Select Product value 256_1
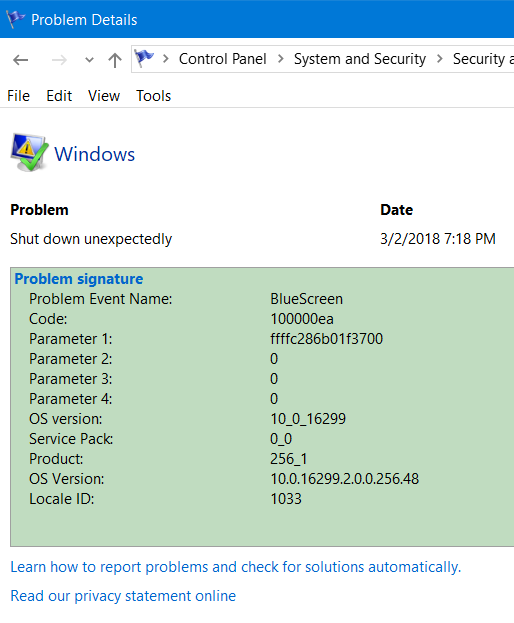 tap(288, 459)
